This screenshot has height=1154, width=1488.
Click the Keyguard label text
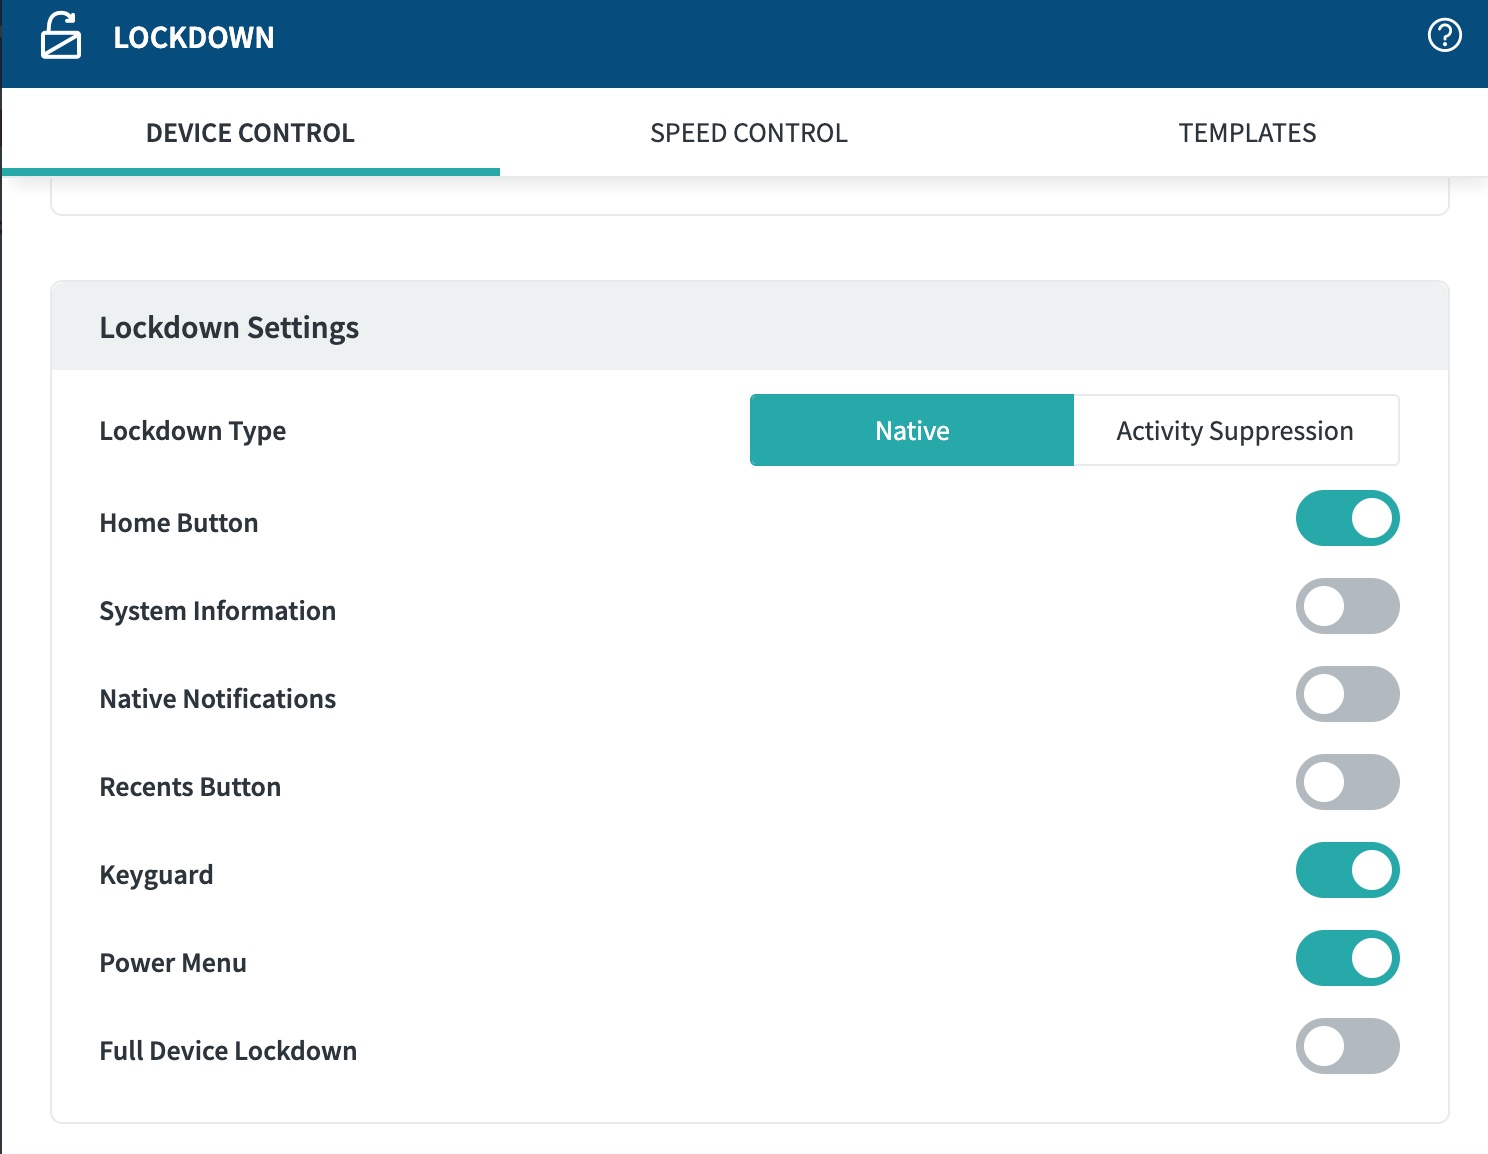pos(156,875)
